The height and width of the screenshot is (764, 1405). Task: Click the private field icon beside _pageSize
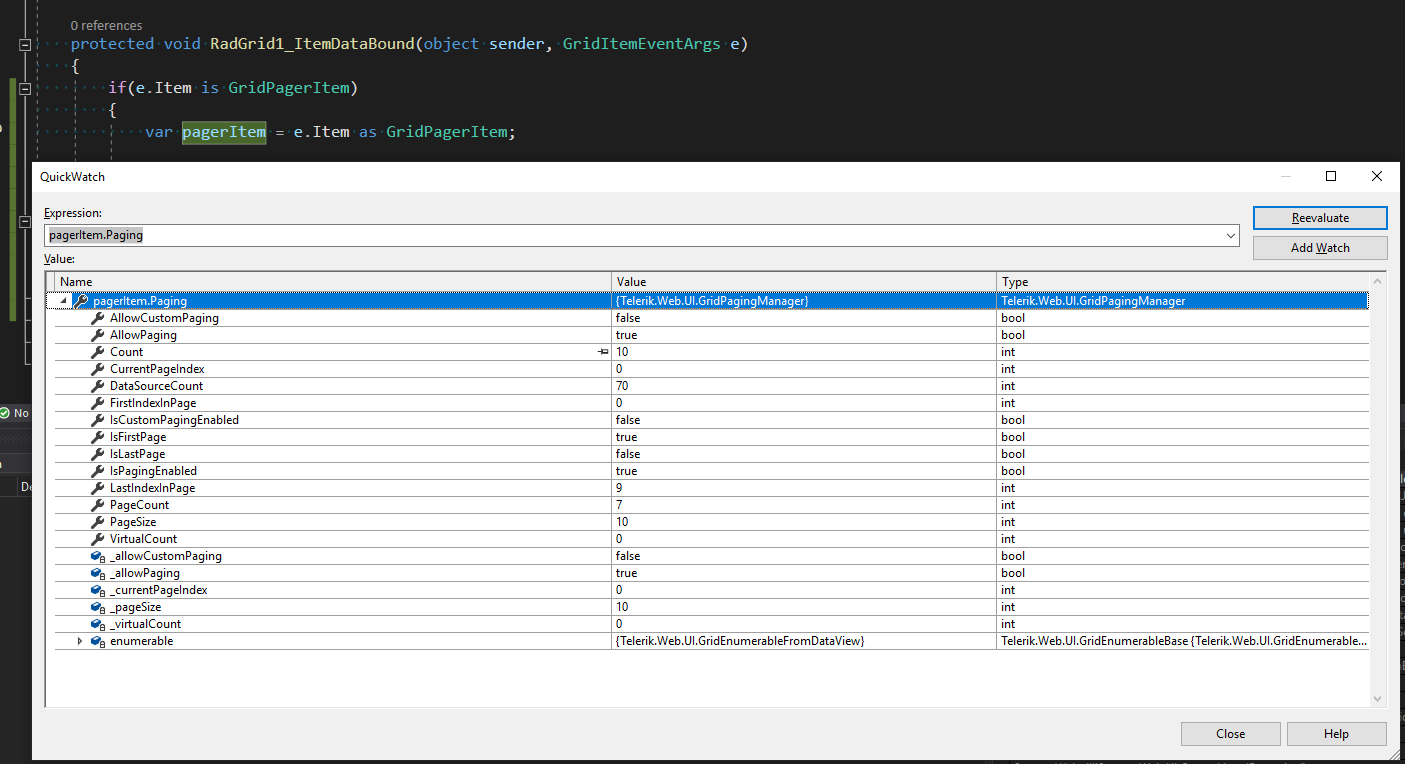coord(98,607)
